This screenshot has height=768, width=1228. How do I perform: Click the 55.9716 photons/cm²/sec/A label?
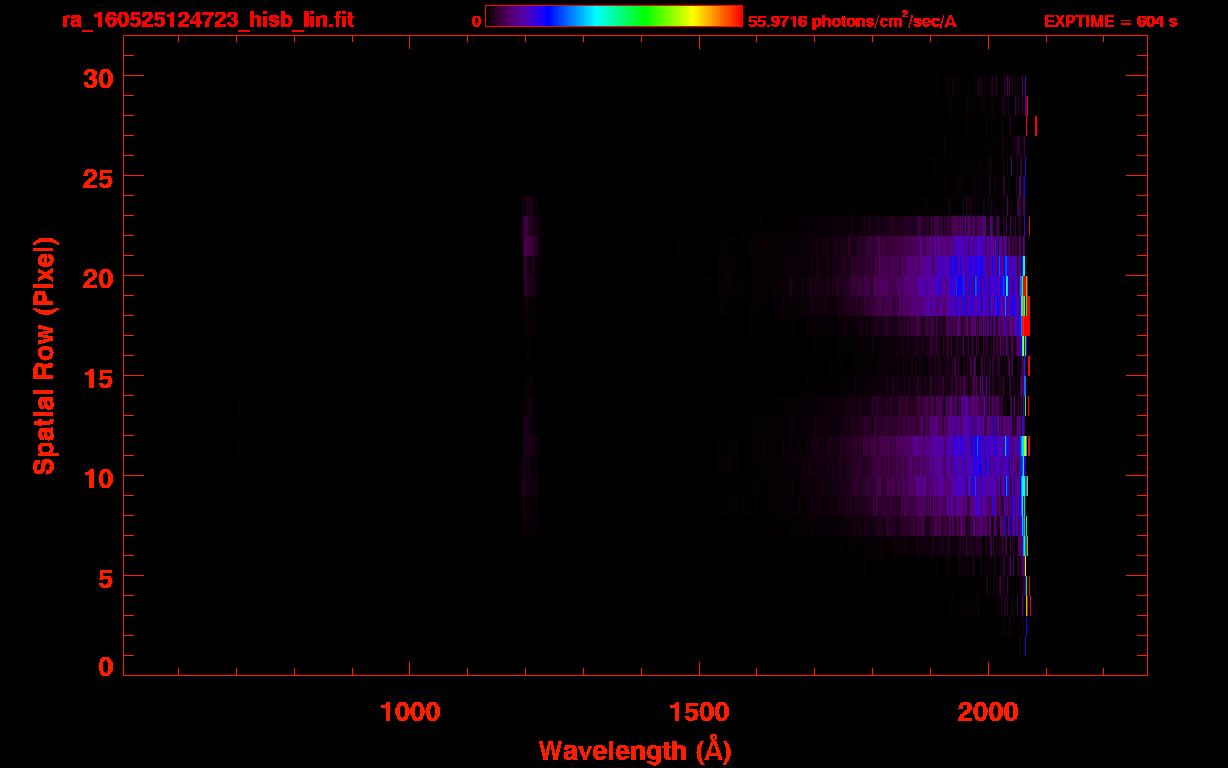[x=852, y=20]
